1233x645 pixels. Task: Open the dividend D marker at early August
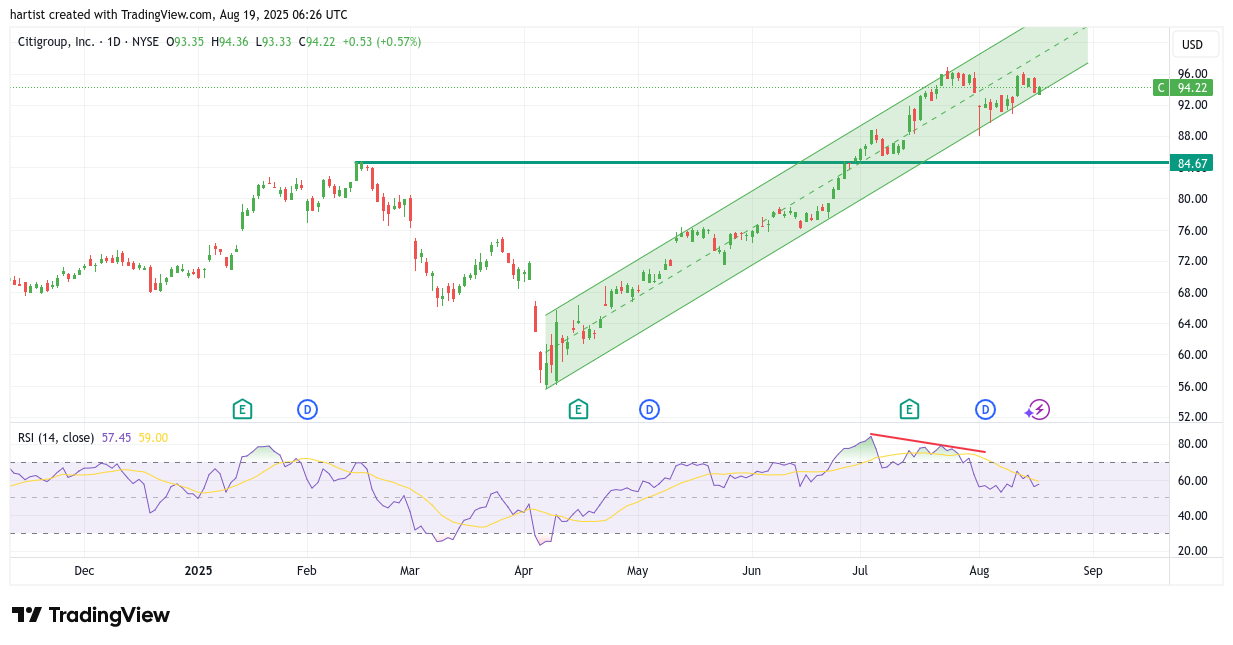click(986, 409)
